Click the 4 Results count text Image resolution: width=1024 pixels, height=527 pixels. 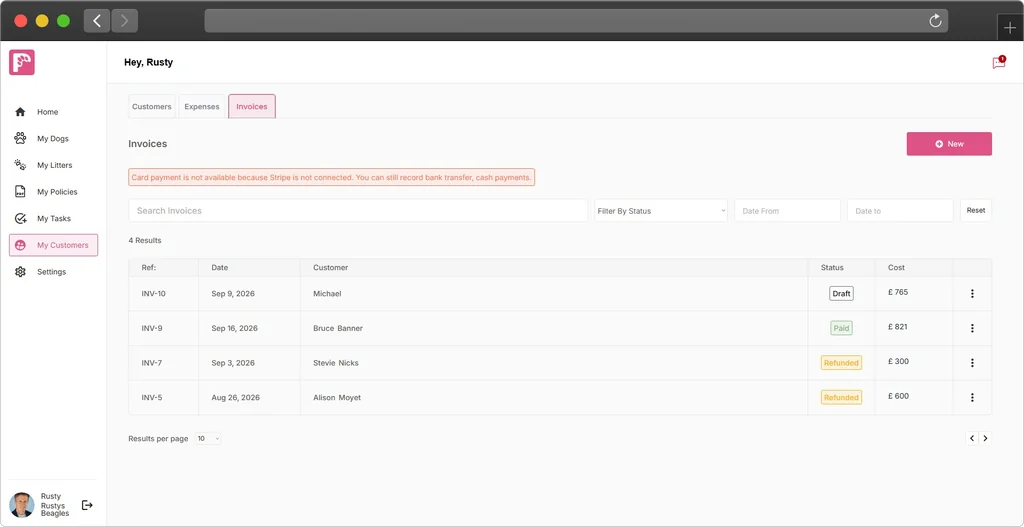pyautogui.click(x=145, y=240)
